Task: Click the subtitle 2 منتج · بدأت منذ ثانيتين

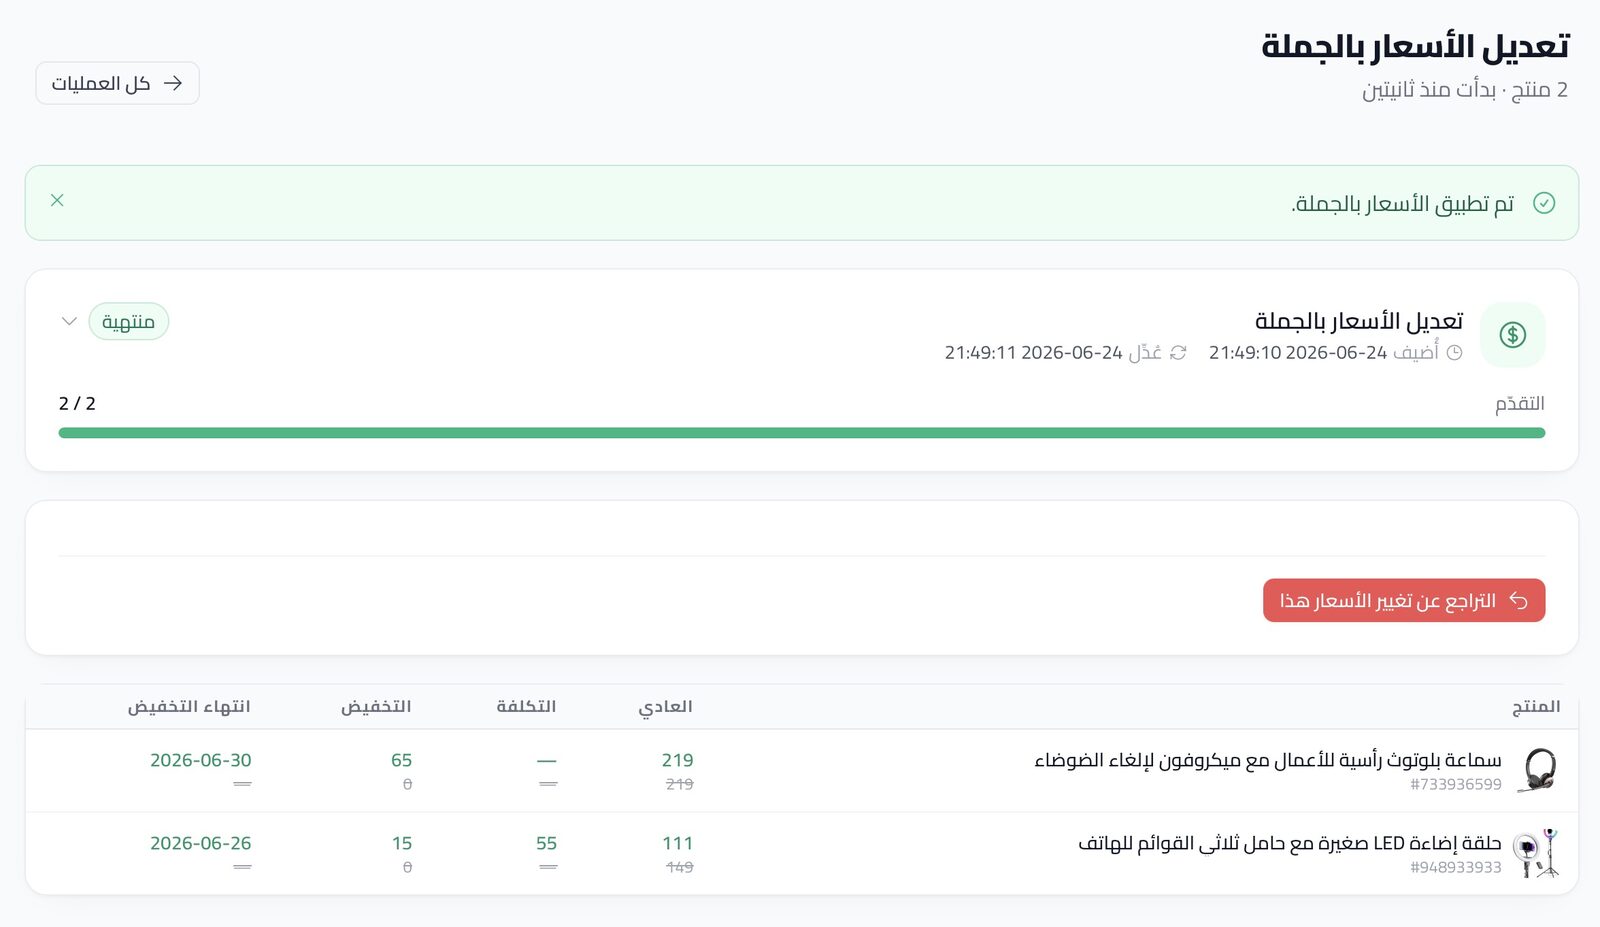Action: pyautogui.click(x=1465, y=90)
